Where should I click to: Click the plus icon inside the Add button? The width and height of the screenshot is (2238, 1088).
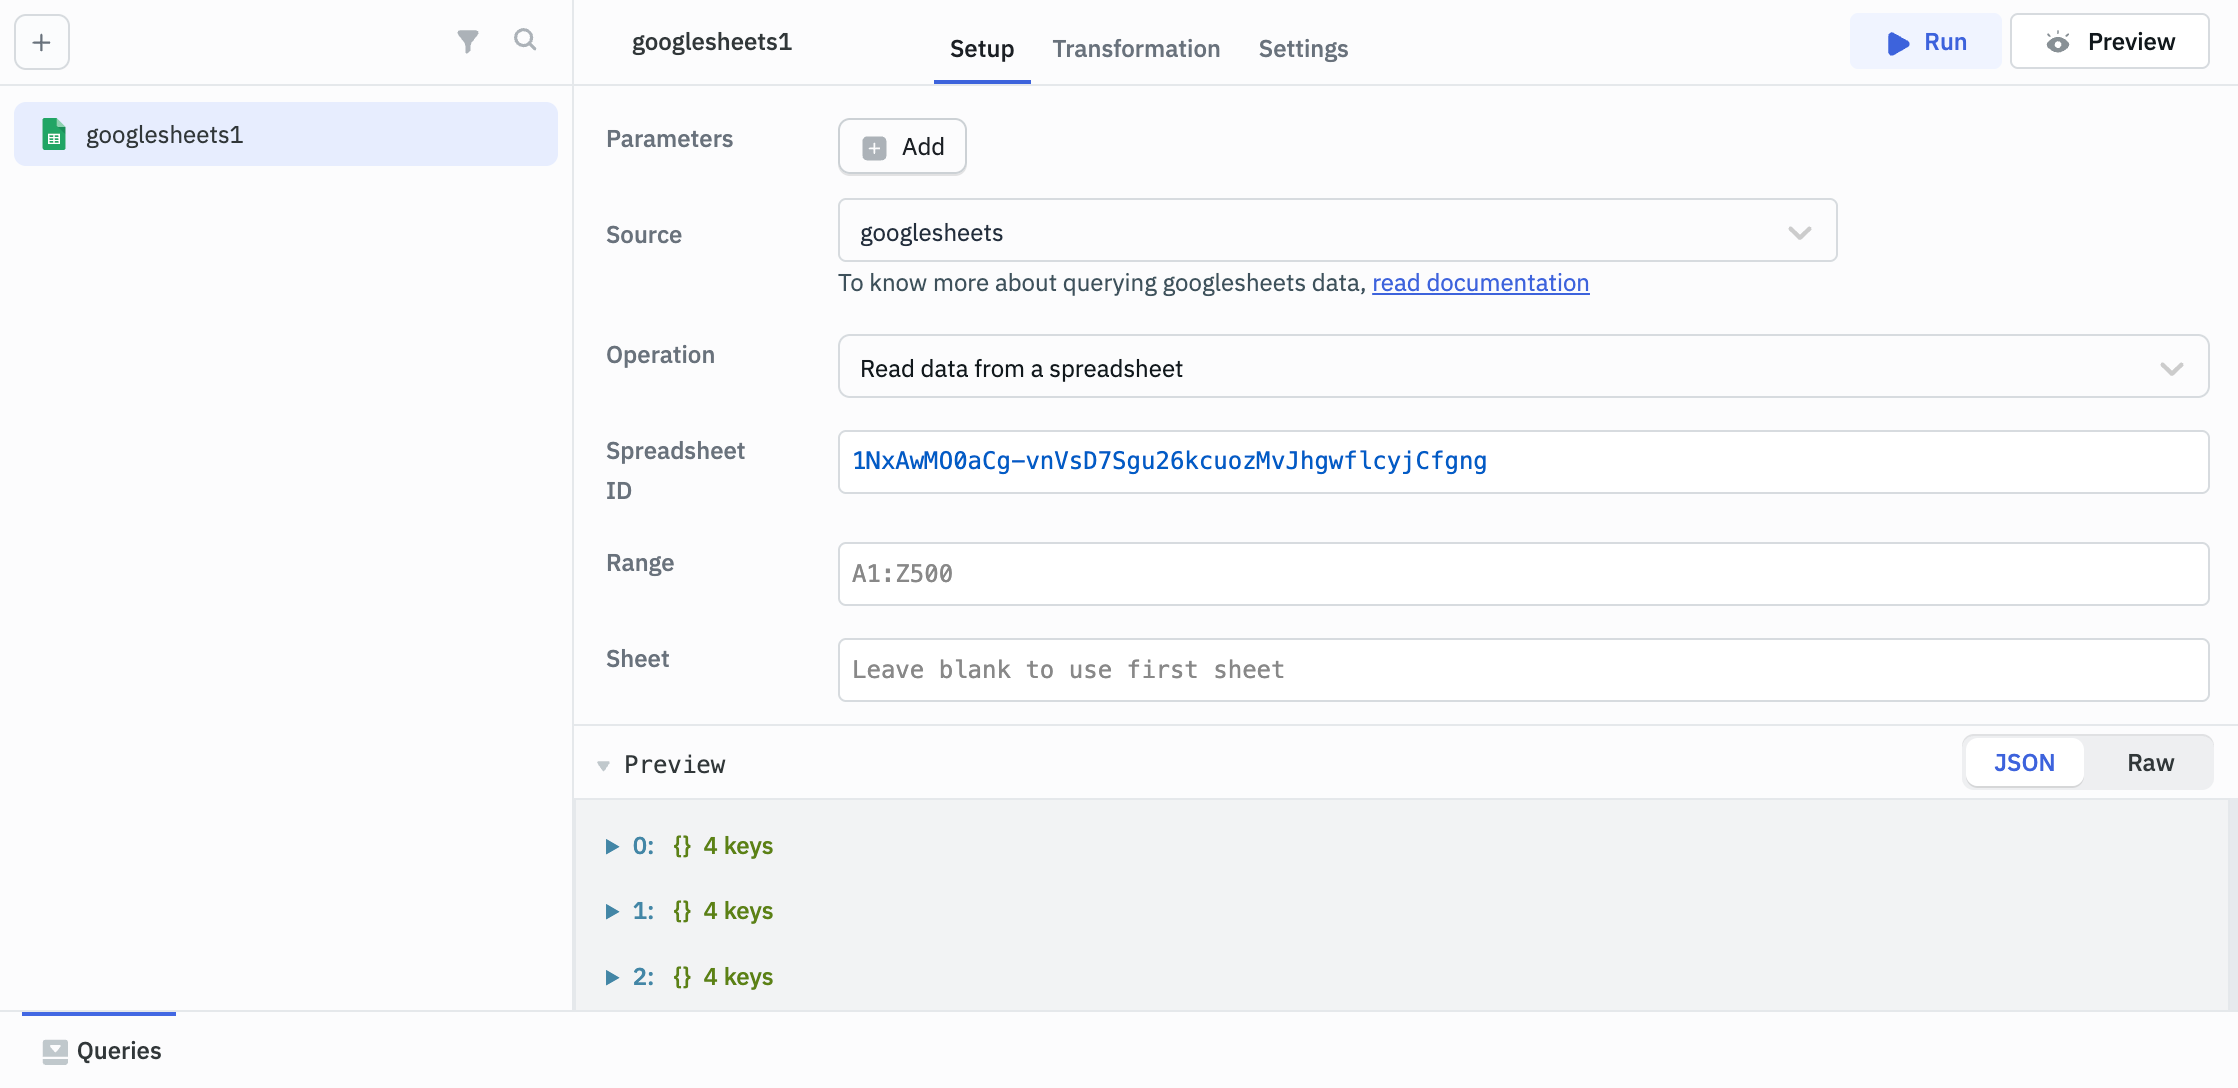tap(875, 146)
